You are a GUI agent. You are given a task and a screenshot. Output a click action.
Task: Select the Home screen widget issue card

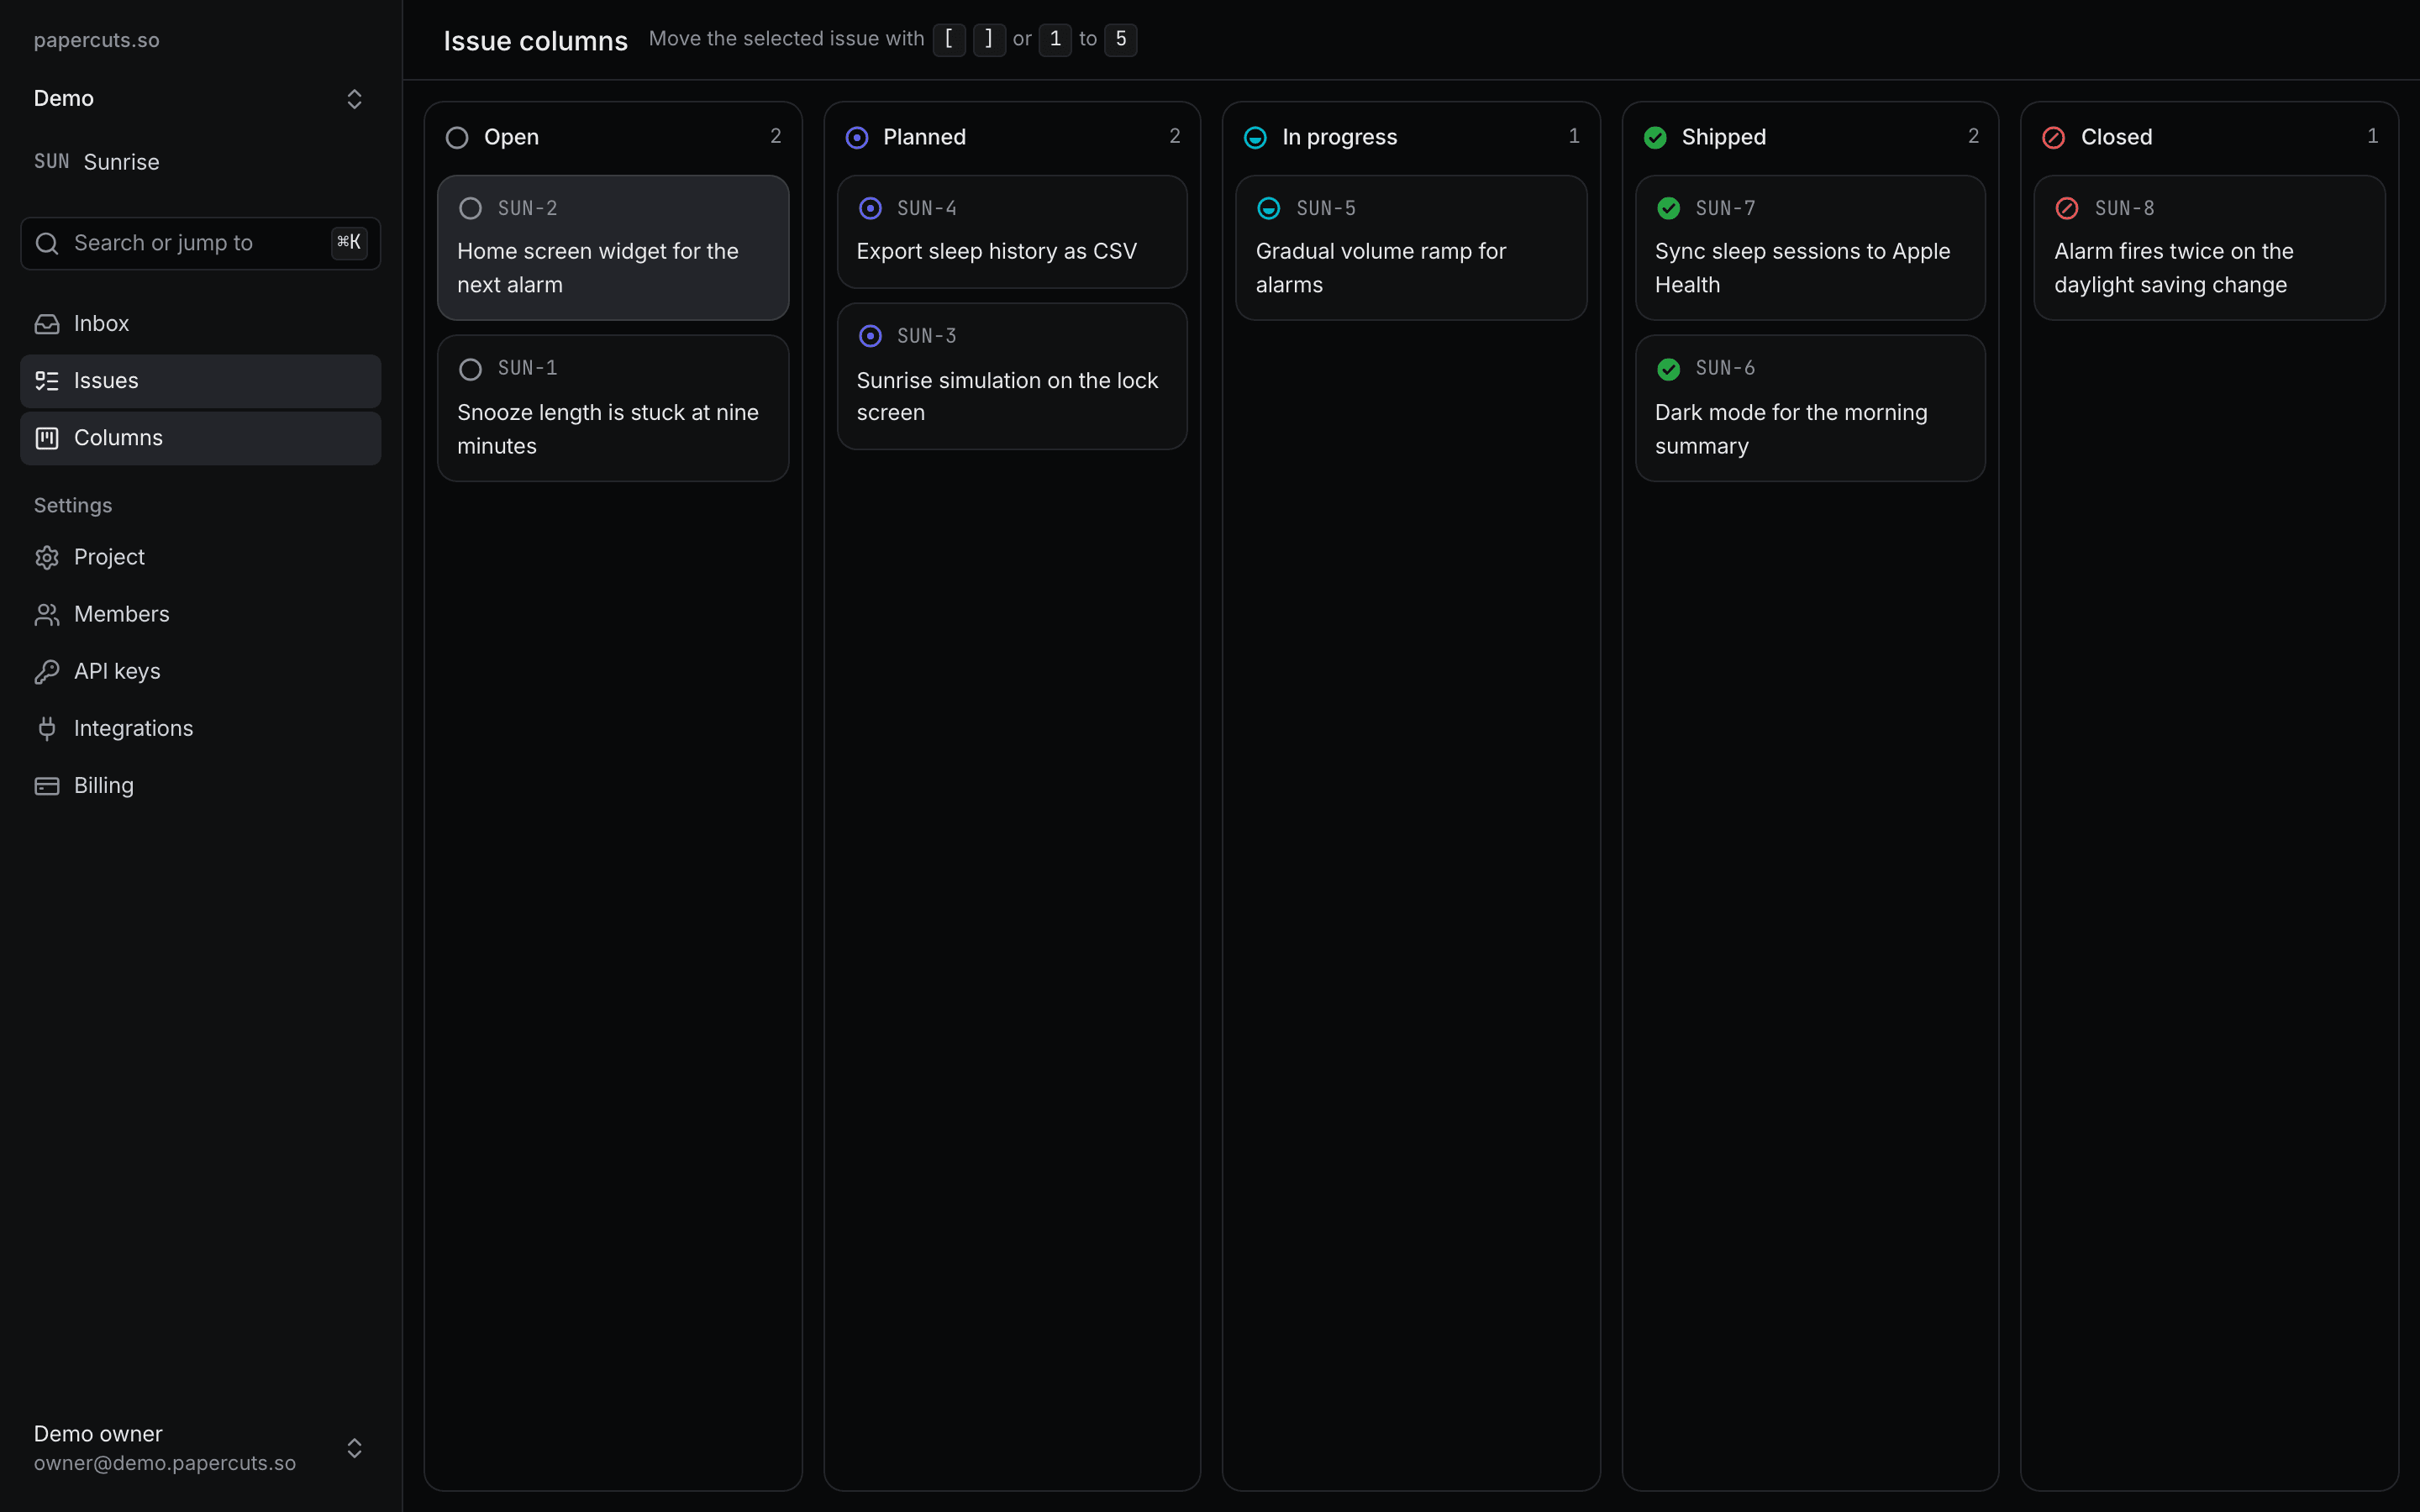[x=613, y=248]
